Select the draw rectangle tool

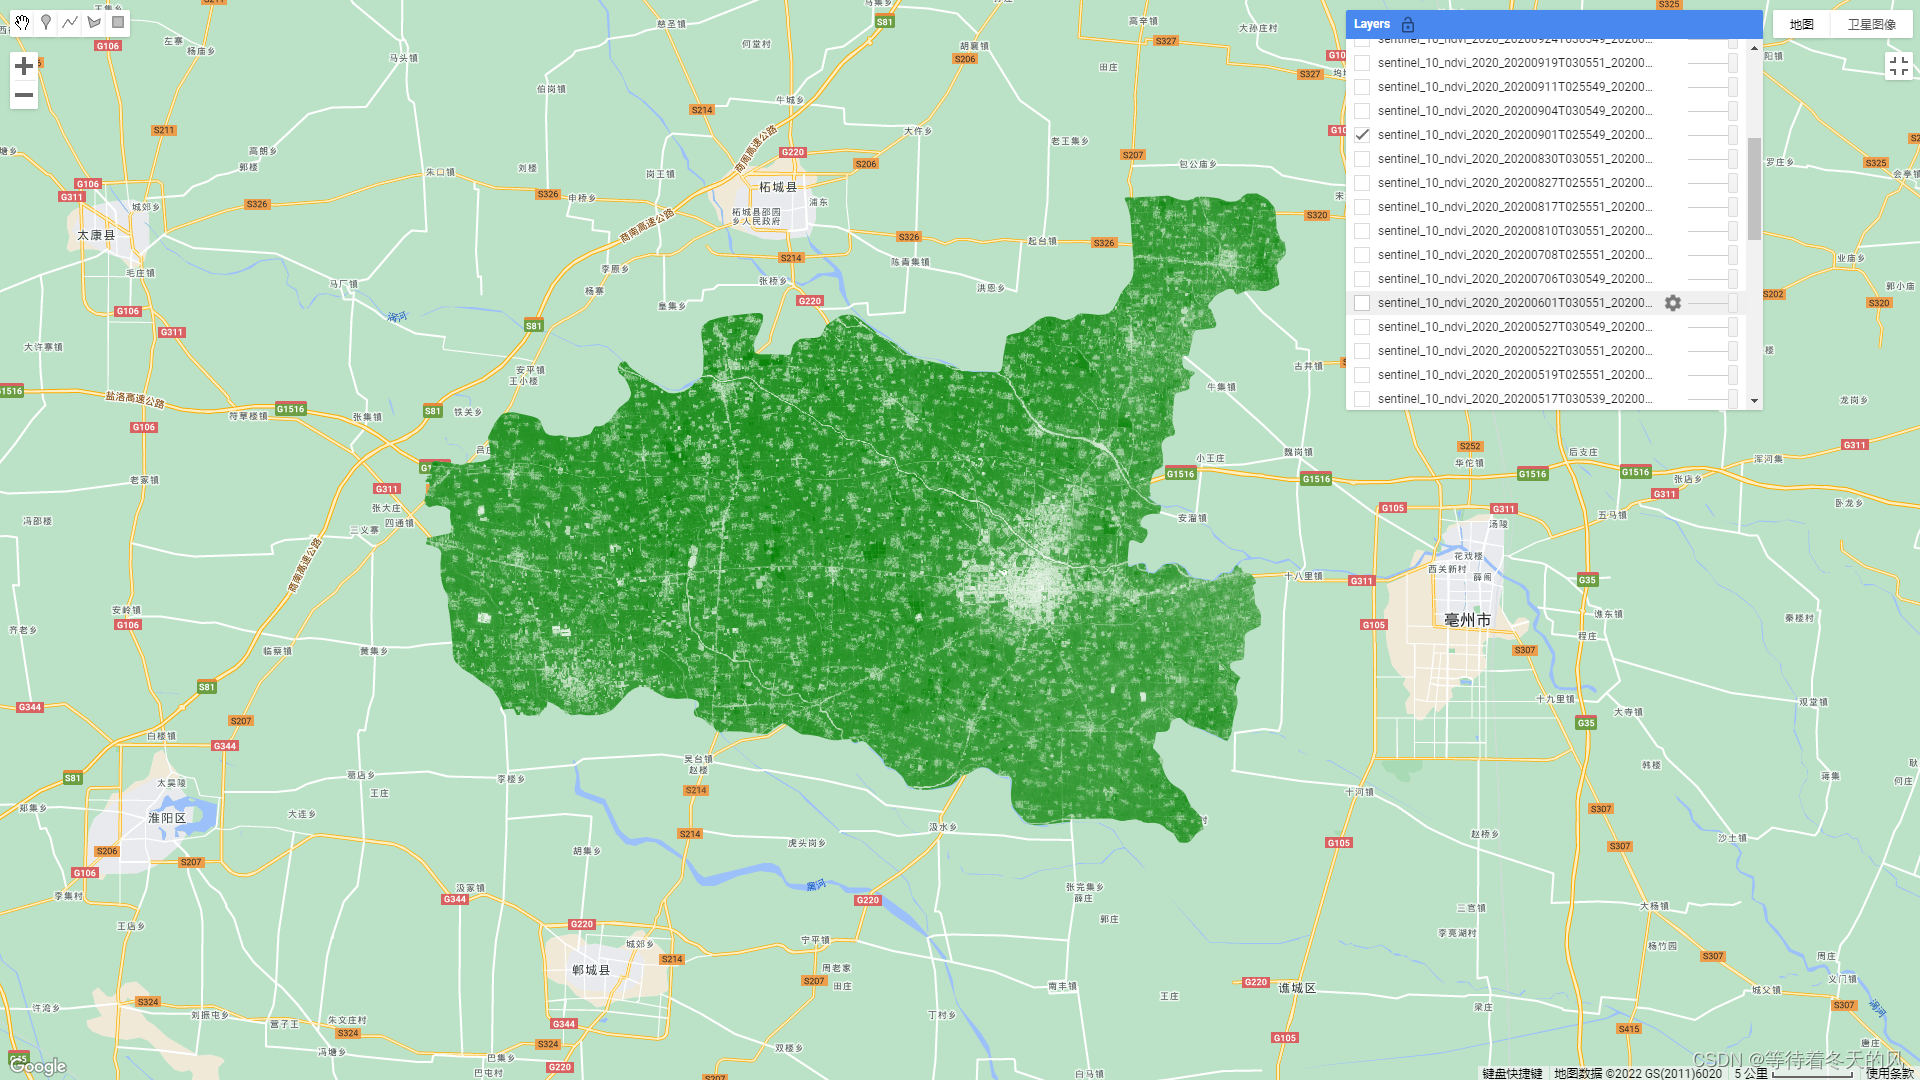118,22
